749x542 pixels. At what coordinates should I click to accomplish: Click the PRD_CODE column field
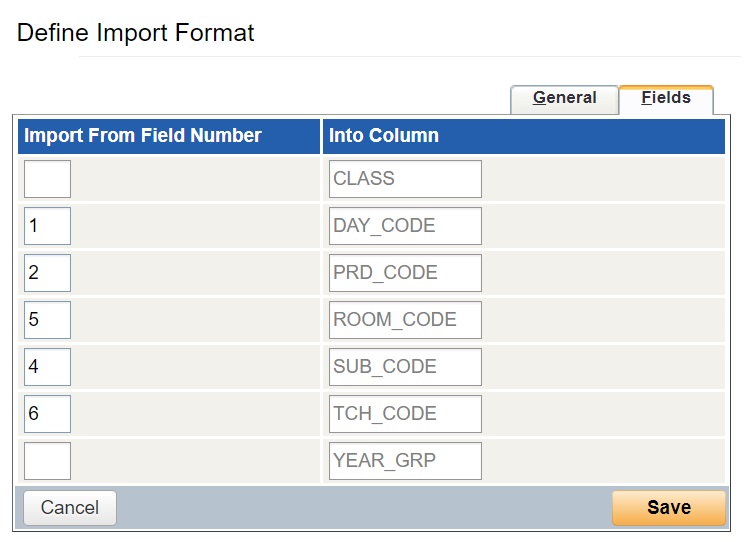(x=405, y=273)
